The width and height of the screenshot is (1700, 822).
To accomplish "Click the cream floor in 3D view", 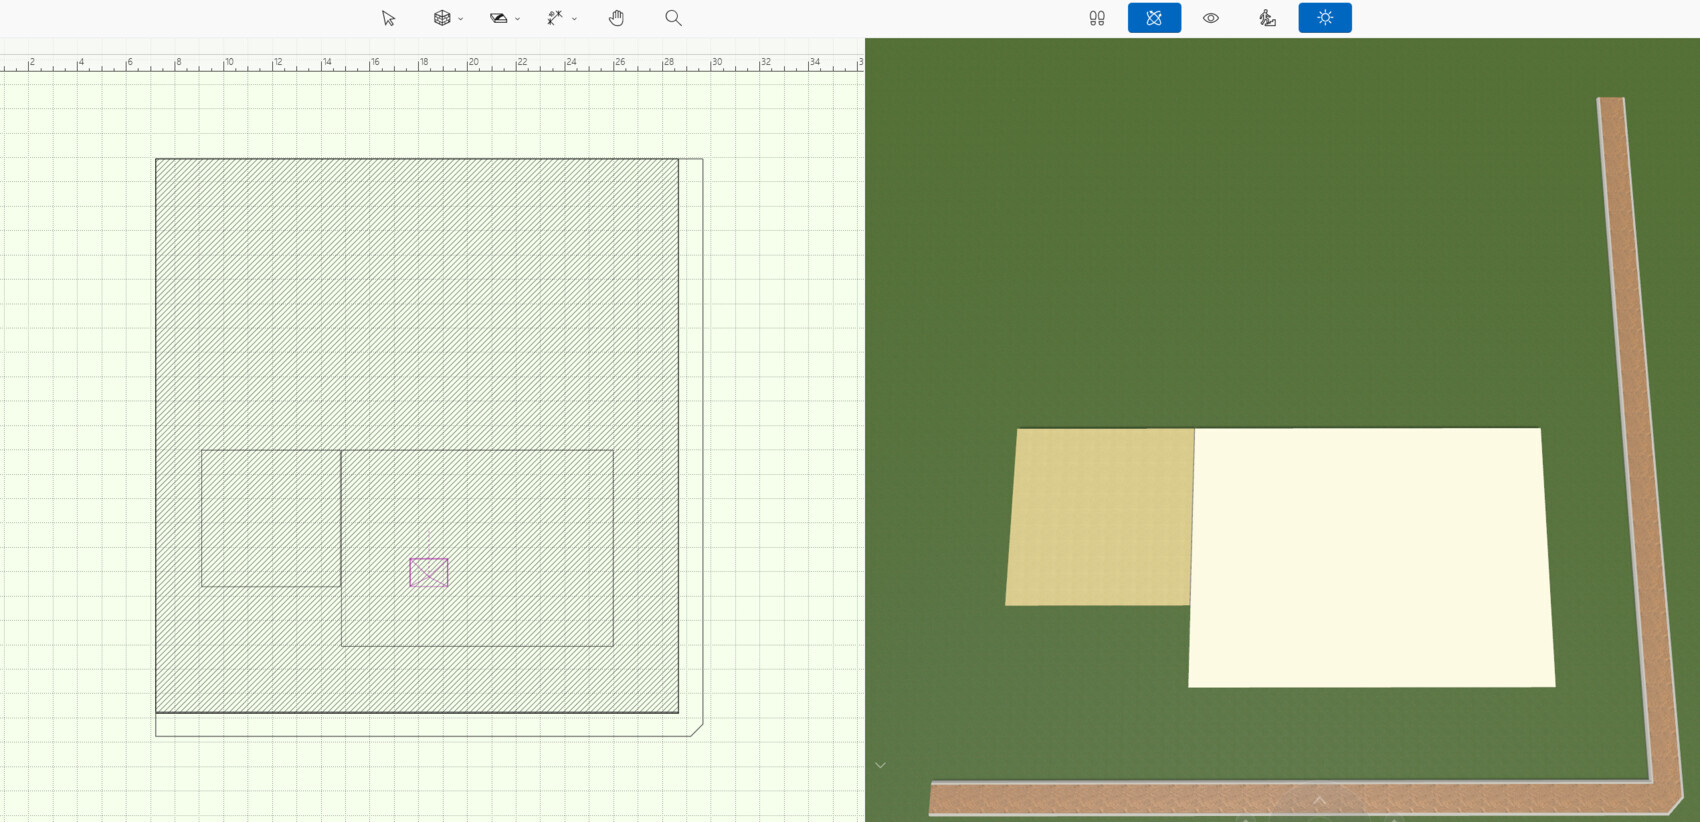I will click(x=1370, y=557).
